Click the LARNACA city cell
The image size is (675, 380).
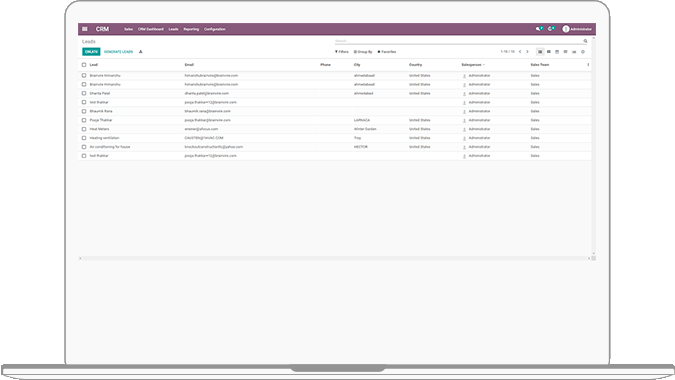pyautogui.click(x=362, y=120)
